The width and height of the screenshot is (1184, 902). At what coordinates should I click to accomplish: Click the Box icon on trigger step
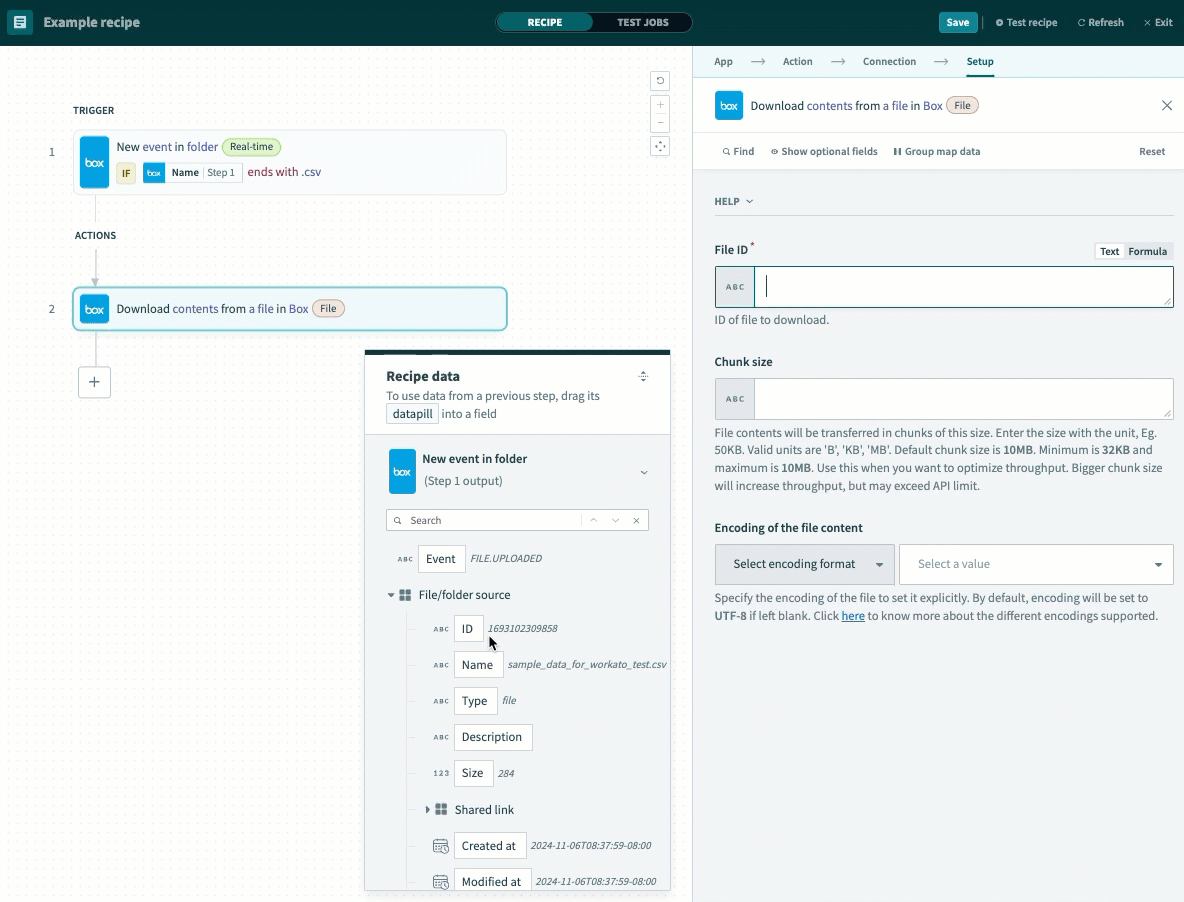point(94,162)
